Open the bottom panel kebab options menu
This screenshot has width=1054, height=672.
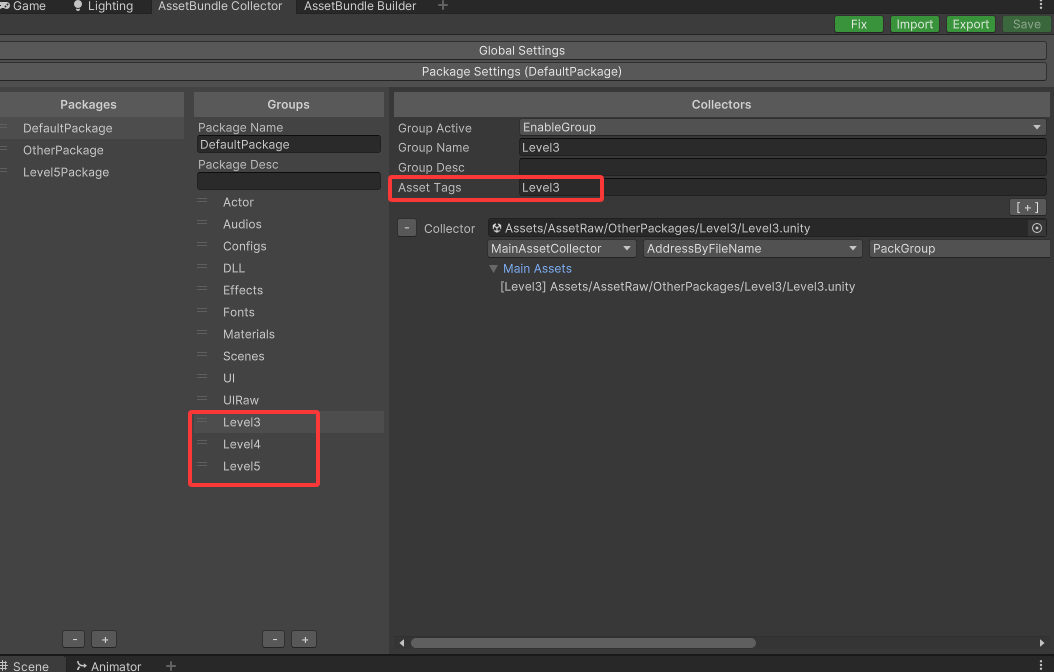[1041, 665]
